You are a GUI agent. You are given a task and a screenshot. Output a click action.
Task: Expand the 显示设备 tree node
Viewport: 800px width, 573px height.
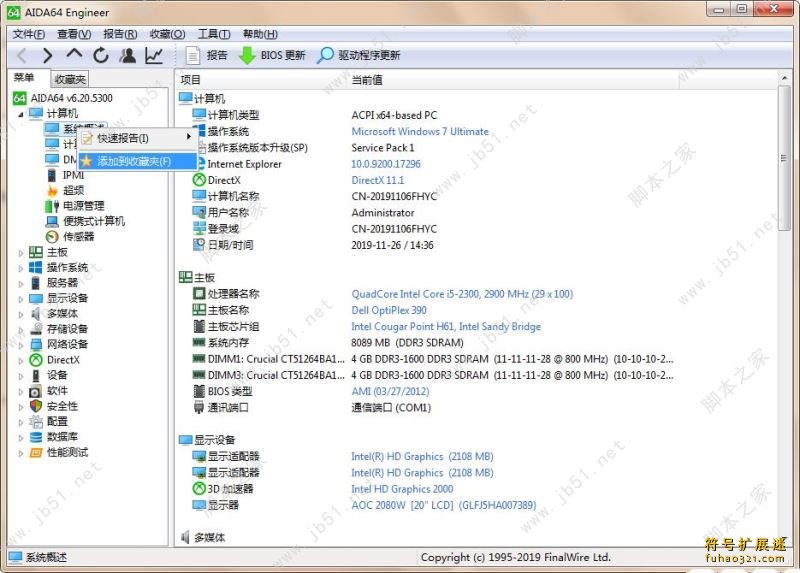(x=21, y=298)
